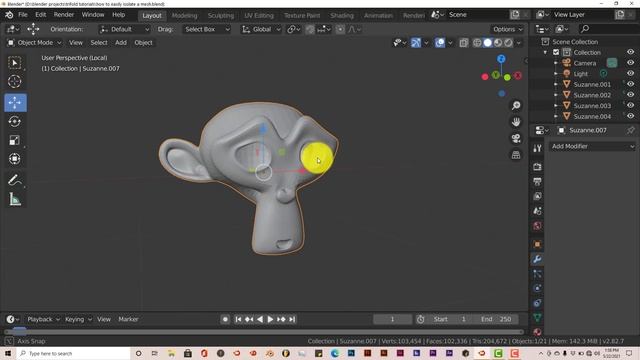Uncheck the Collection exclude checkbox

[556, 52]
